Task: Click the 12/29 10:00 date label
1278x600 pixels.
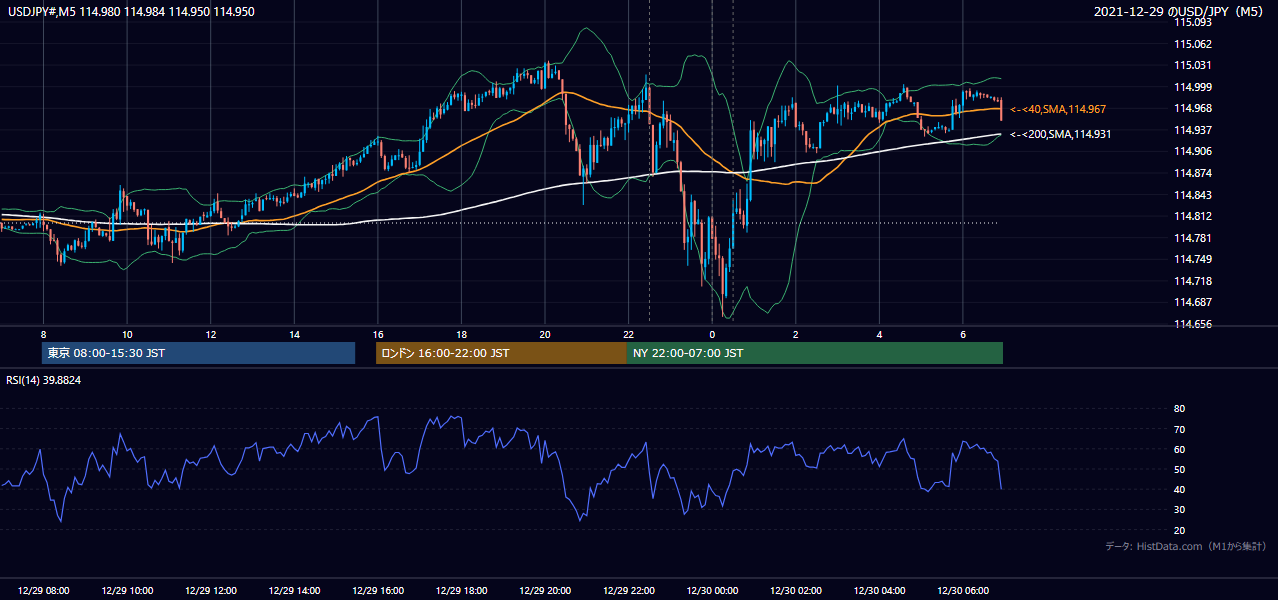Action: pos(127,591)
